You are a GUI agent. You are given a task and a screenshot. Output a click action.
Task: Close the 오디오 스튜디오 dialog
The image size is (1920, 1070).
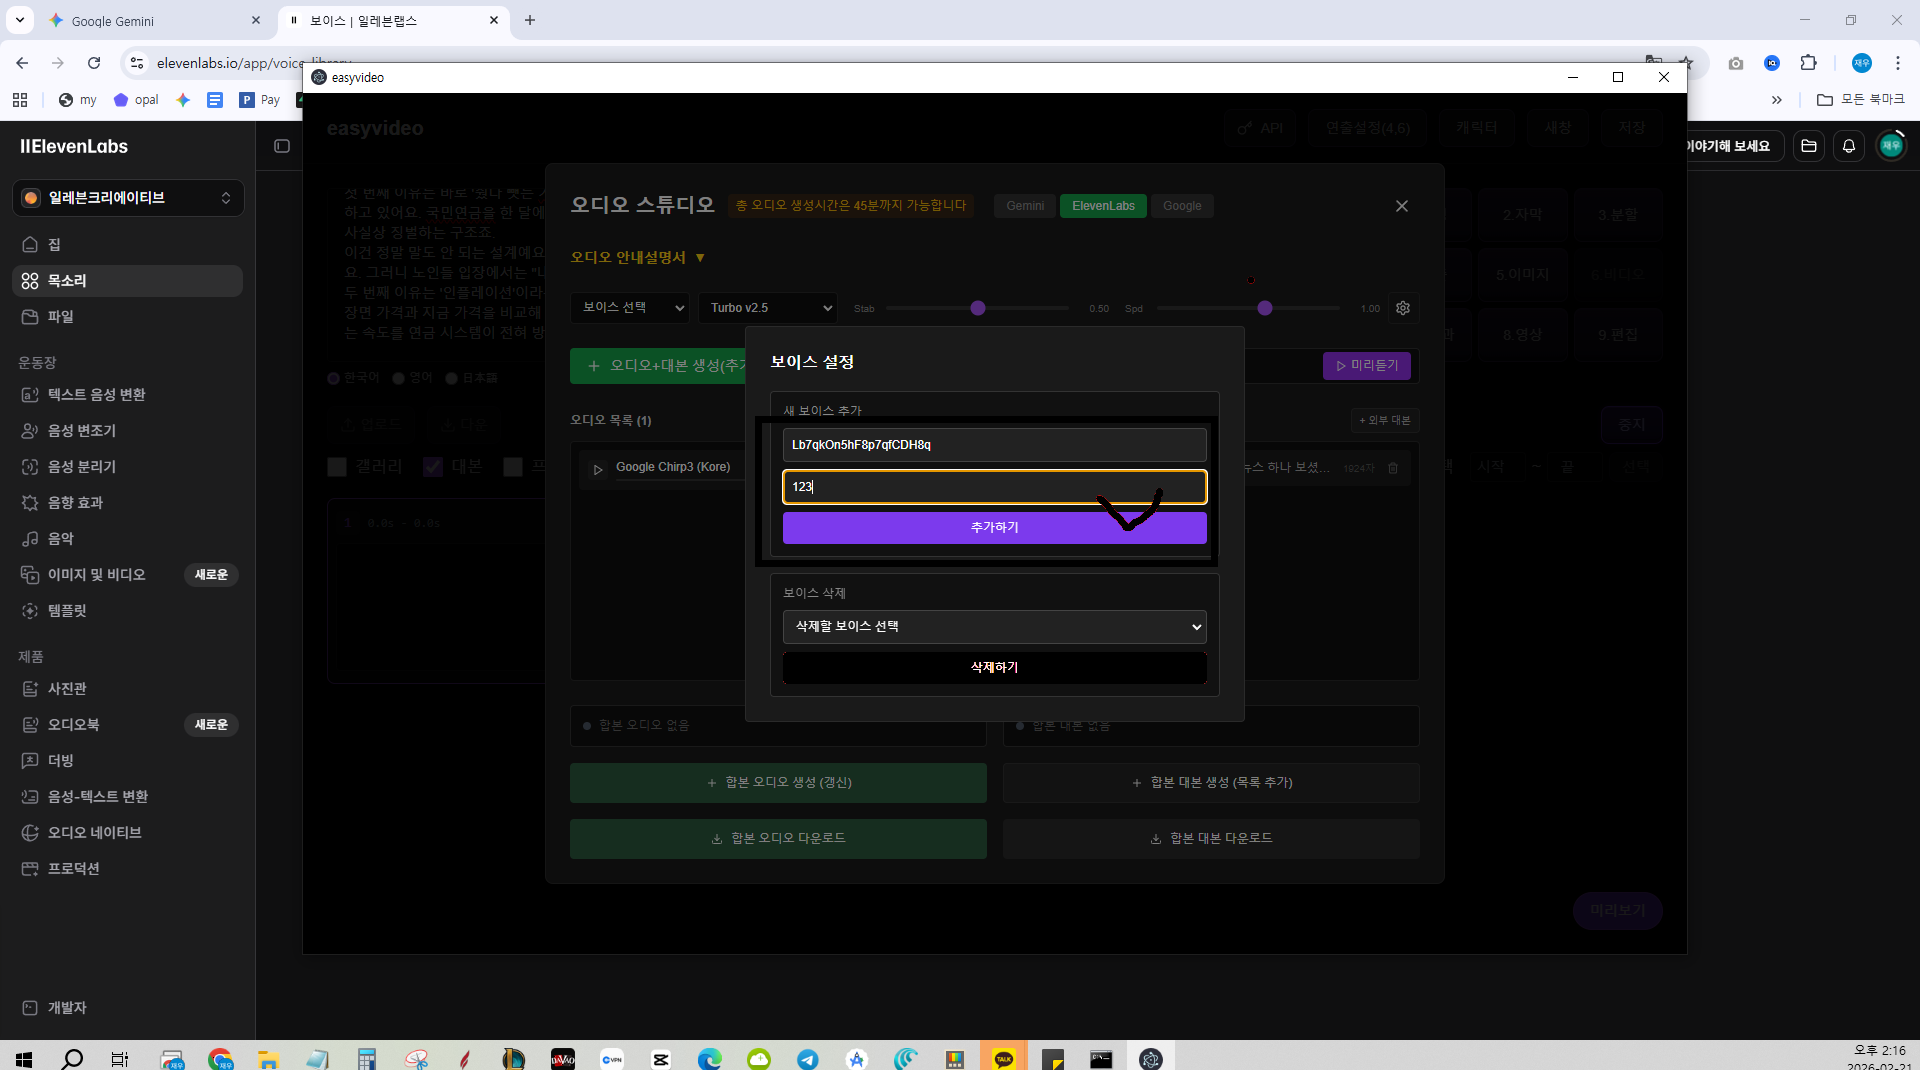tap(1402, 206)
